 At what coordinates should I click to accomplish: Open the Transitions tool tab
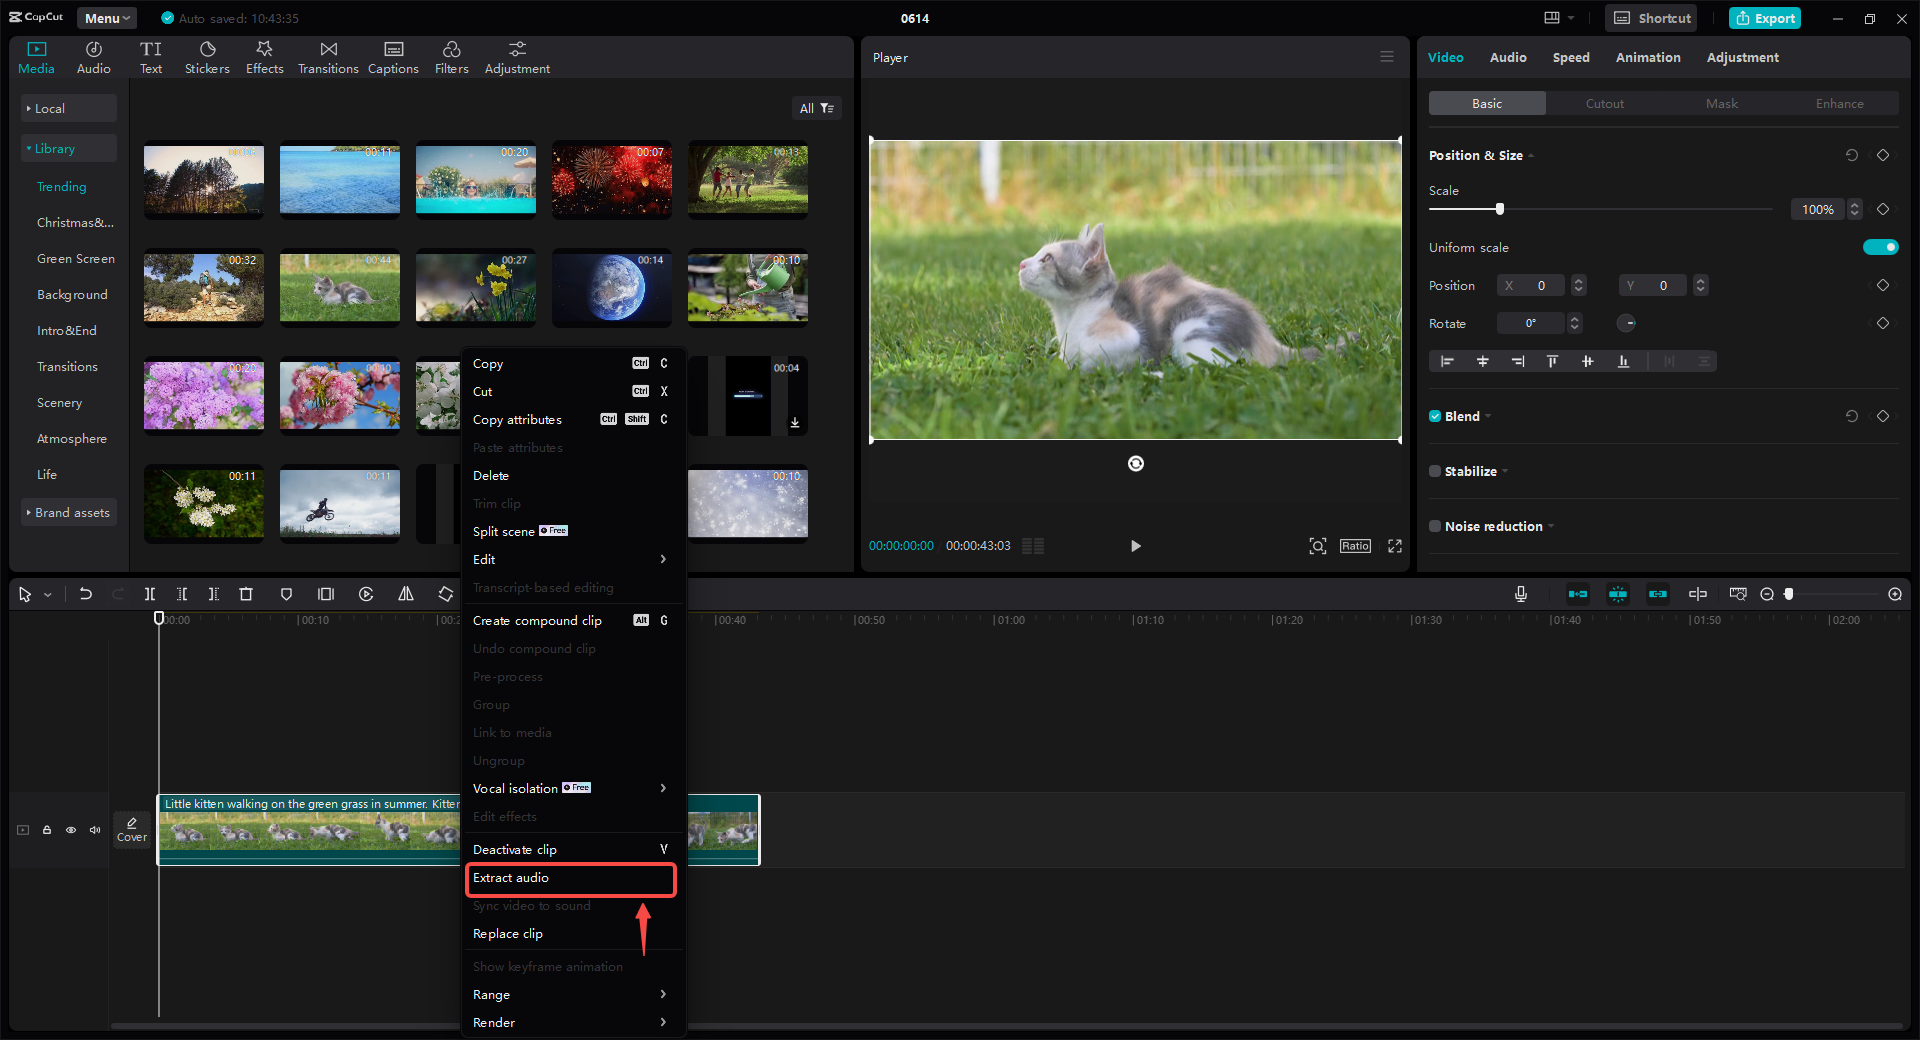pos(328,57)
